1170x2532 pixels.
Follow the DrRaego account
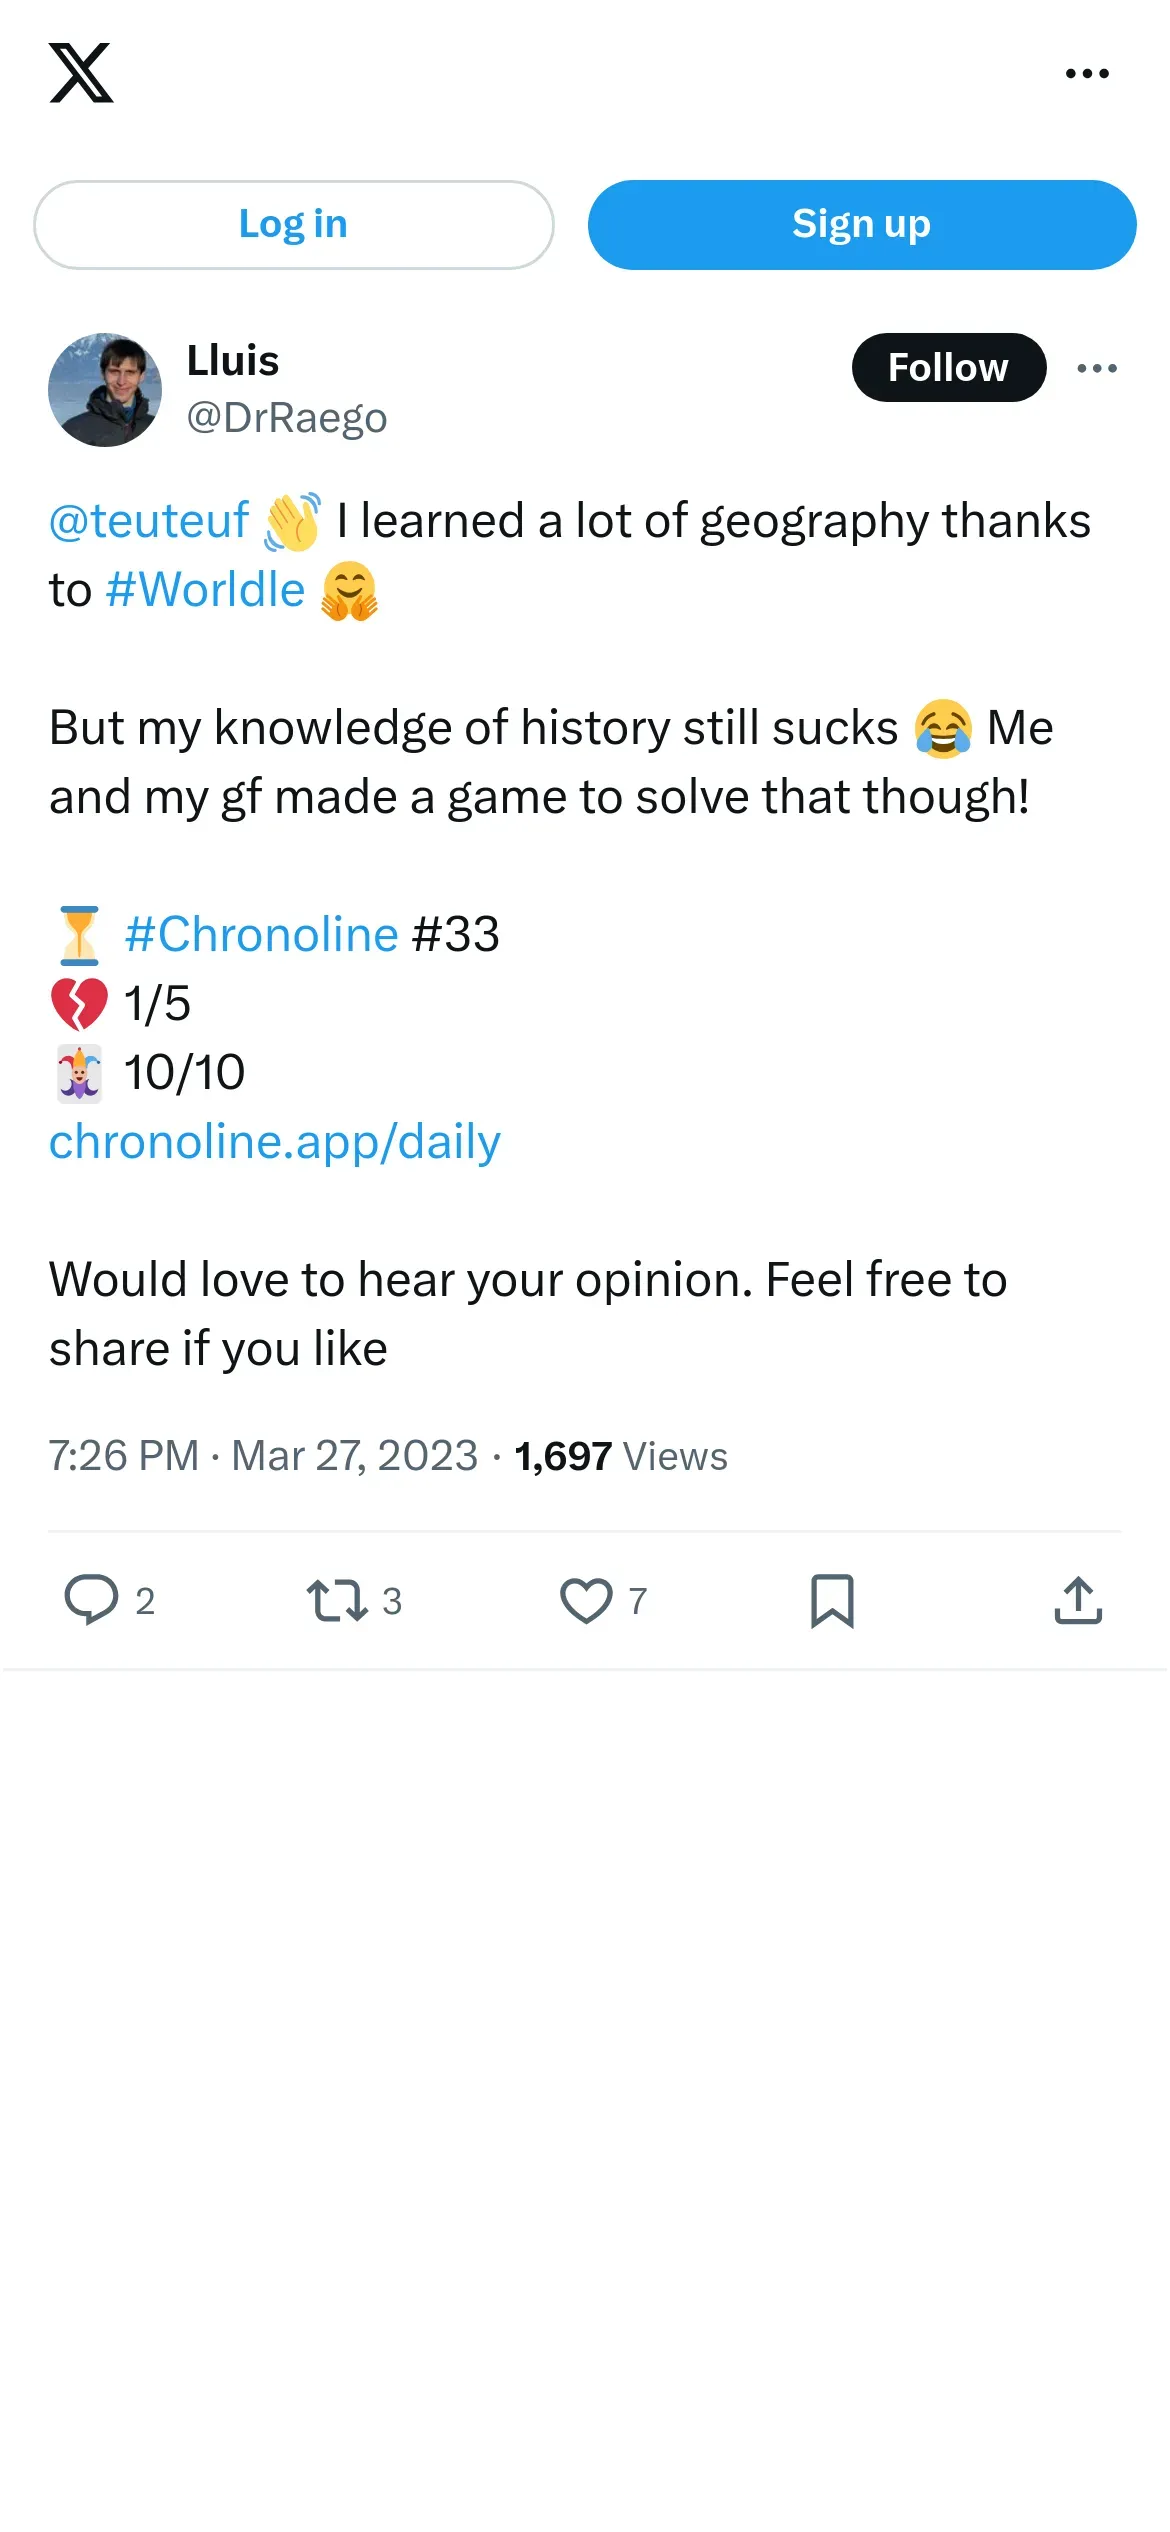pyautogui.click(x=948, y=368)
